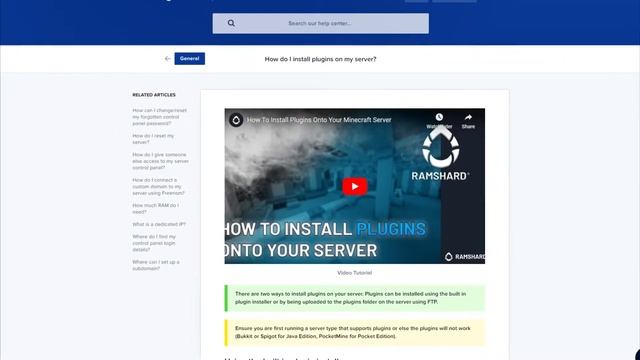
Task: Click the green note about two ways to install plugins
Action: [x=355, y=298]
